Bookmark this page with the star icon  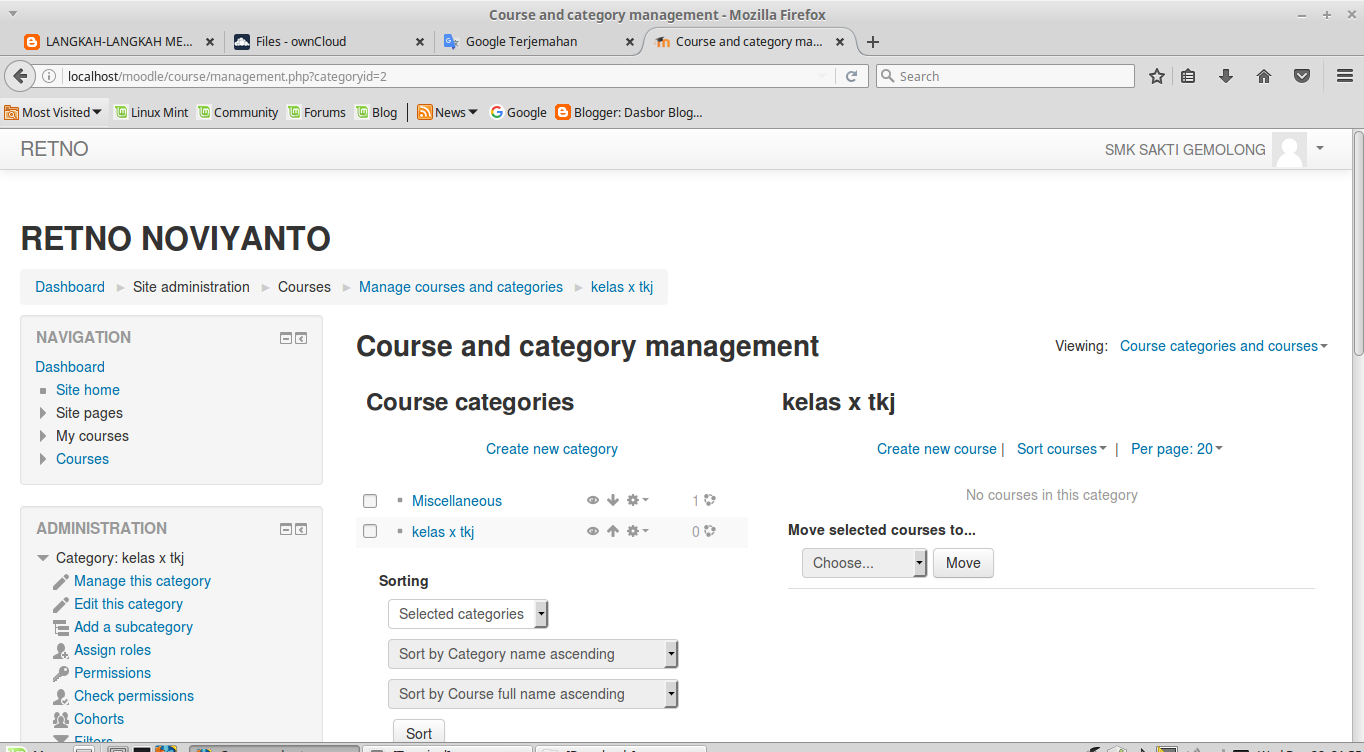[1157, 76]
